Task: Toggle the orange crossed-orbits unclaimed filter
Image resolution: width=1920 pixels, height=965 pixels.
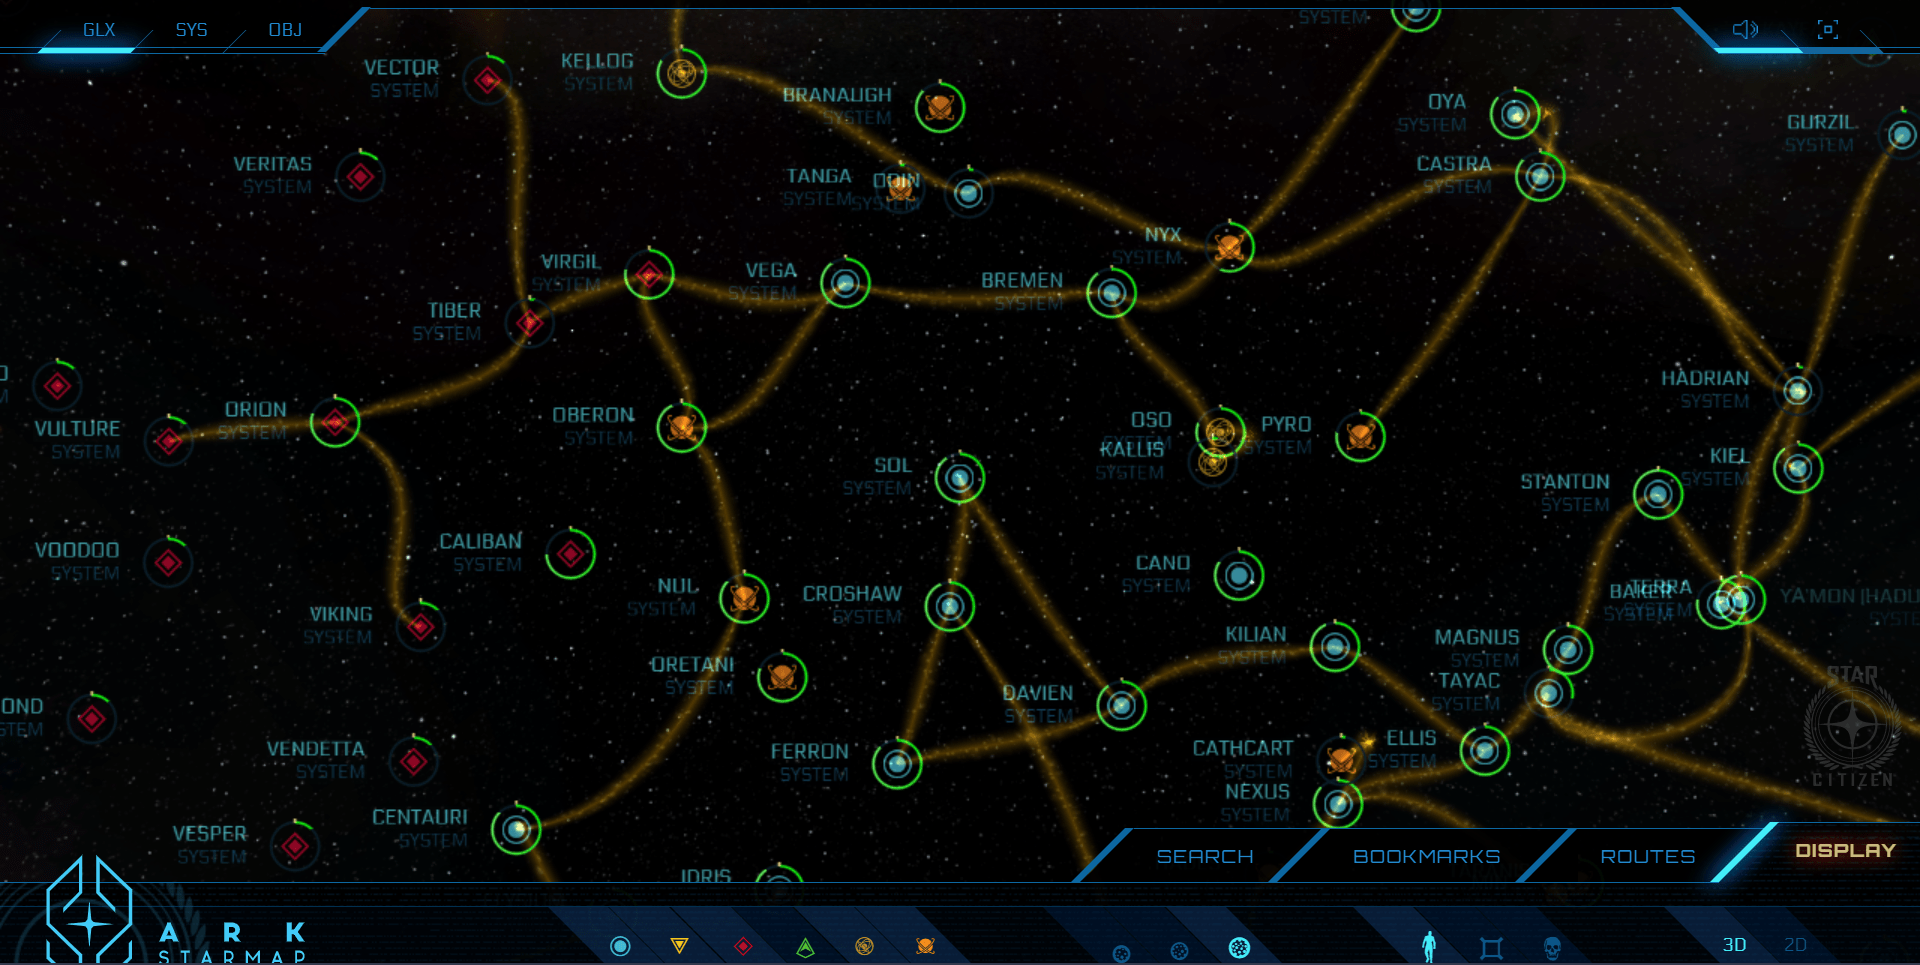Action: [925, 946]
